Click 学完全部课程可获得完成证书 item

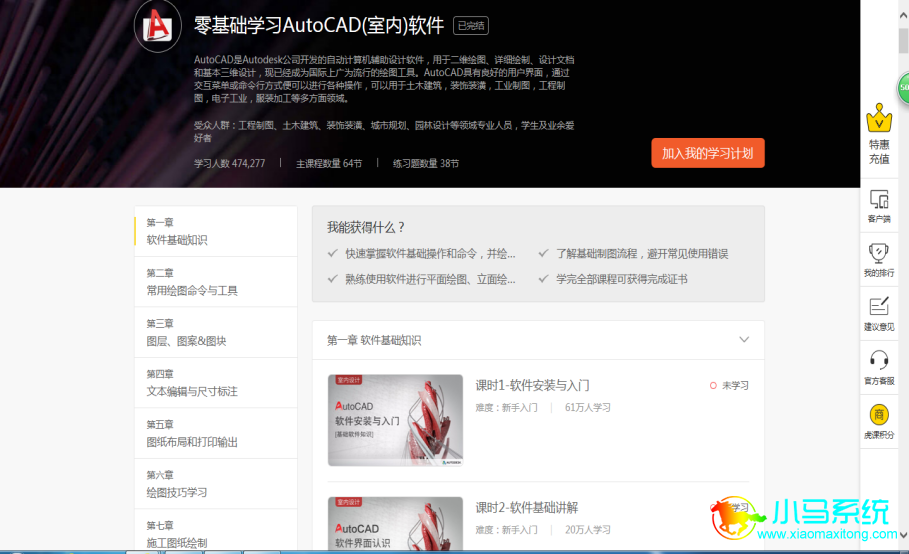tap(621, 279)
